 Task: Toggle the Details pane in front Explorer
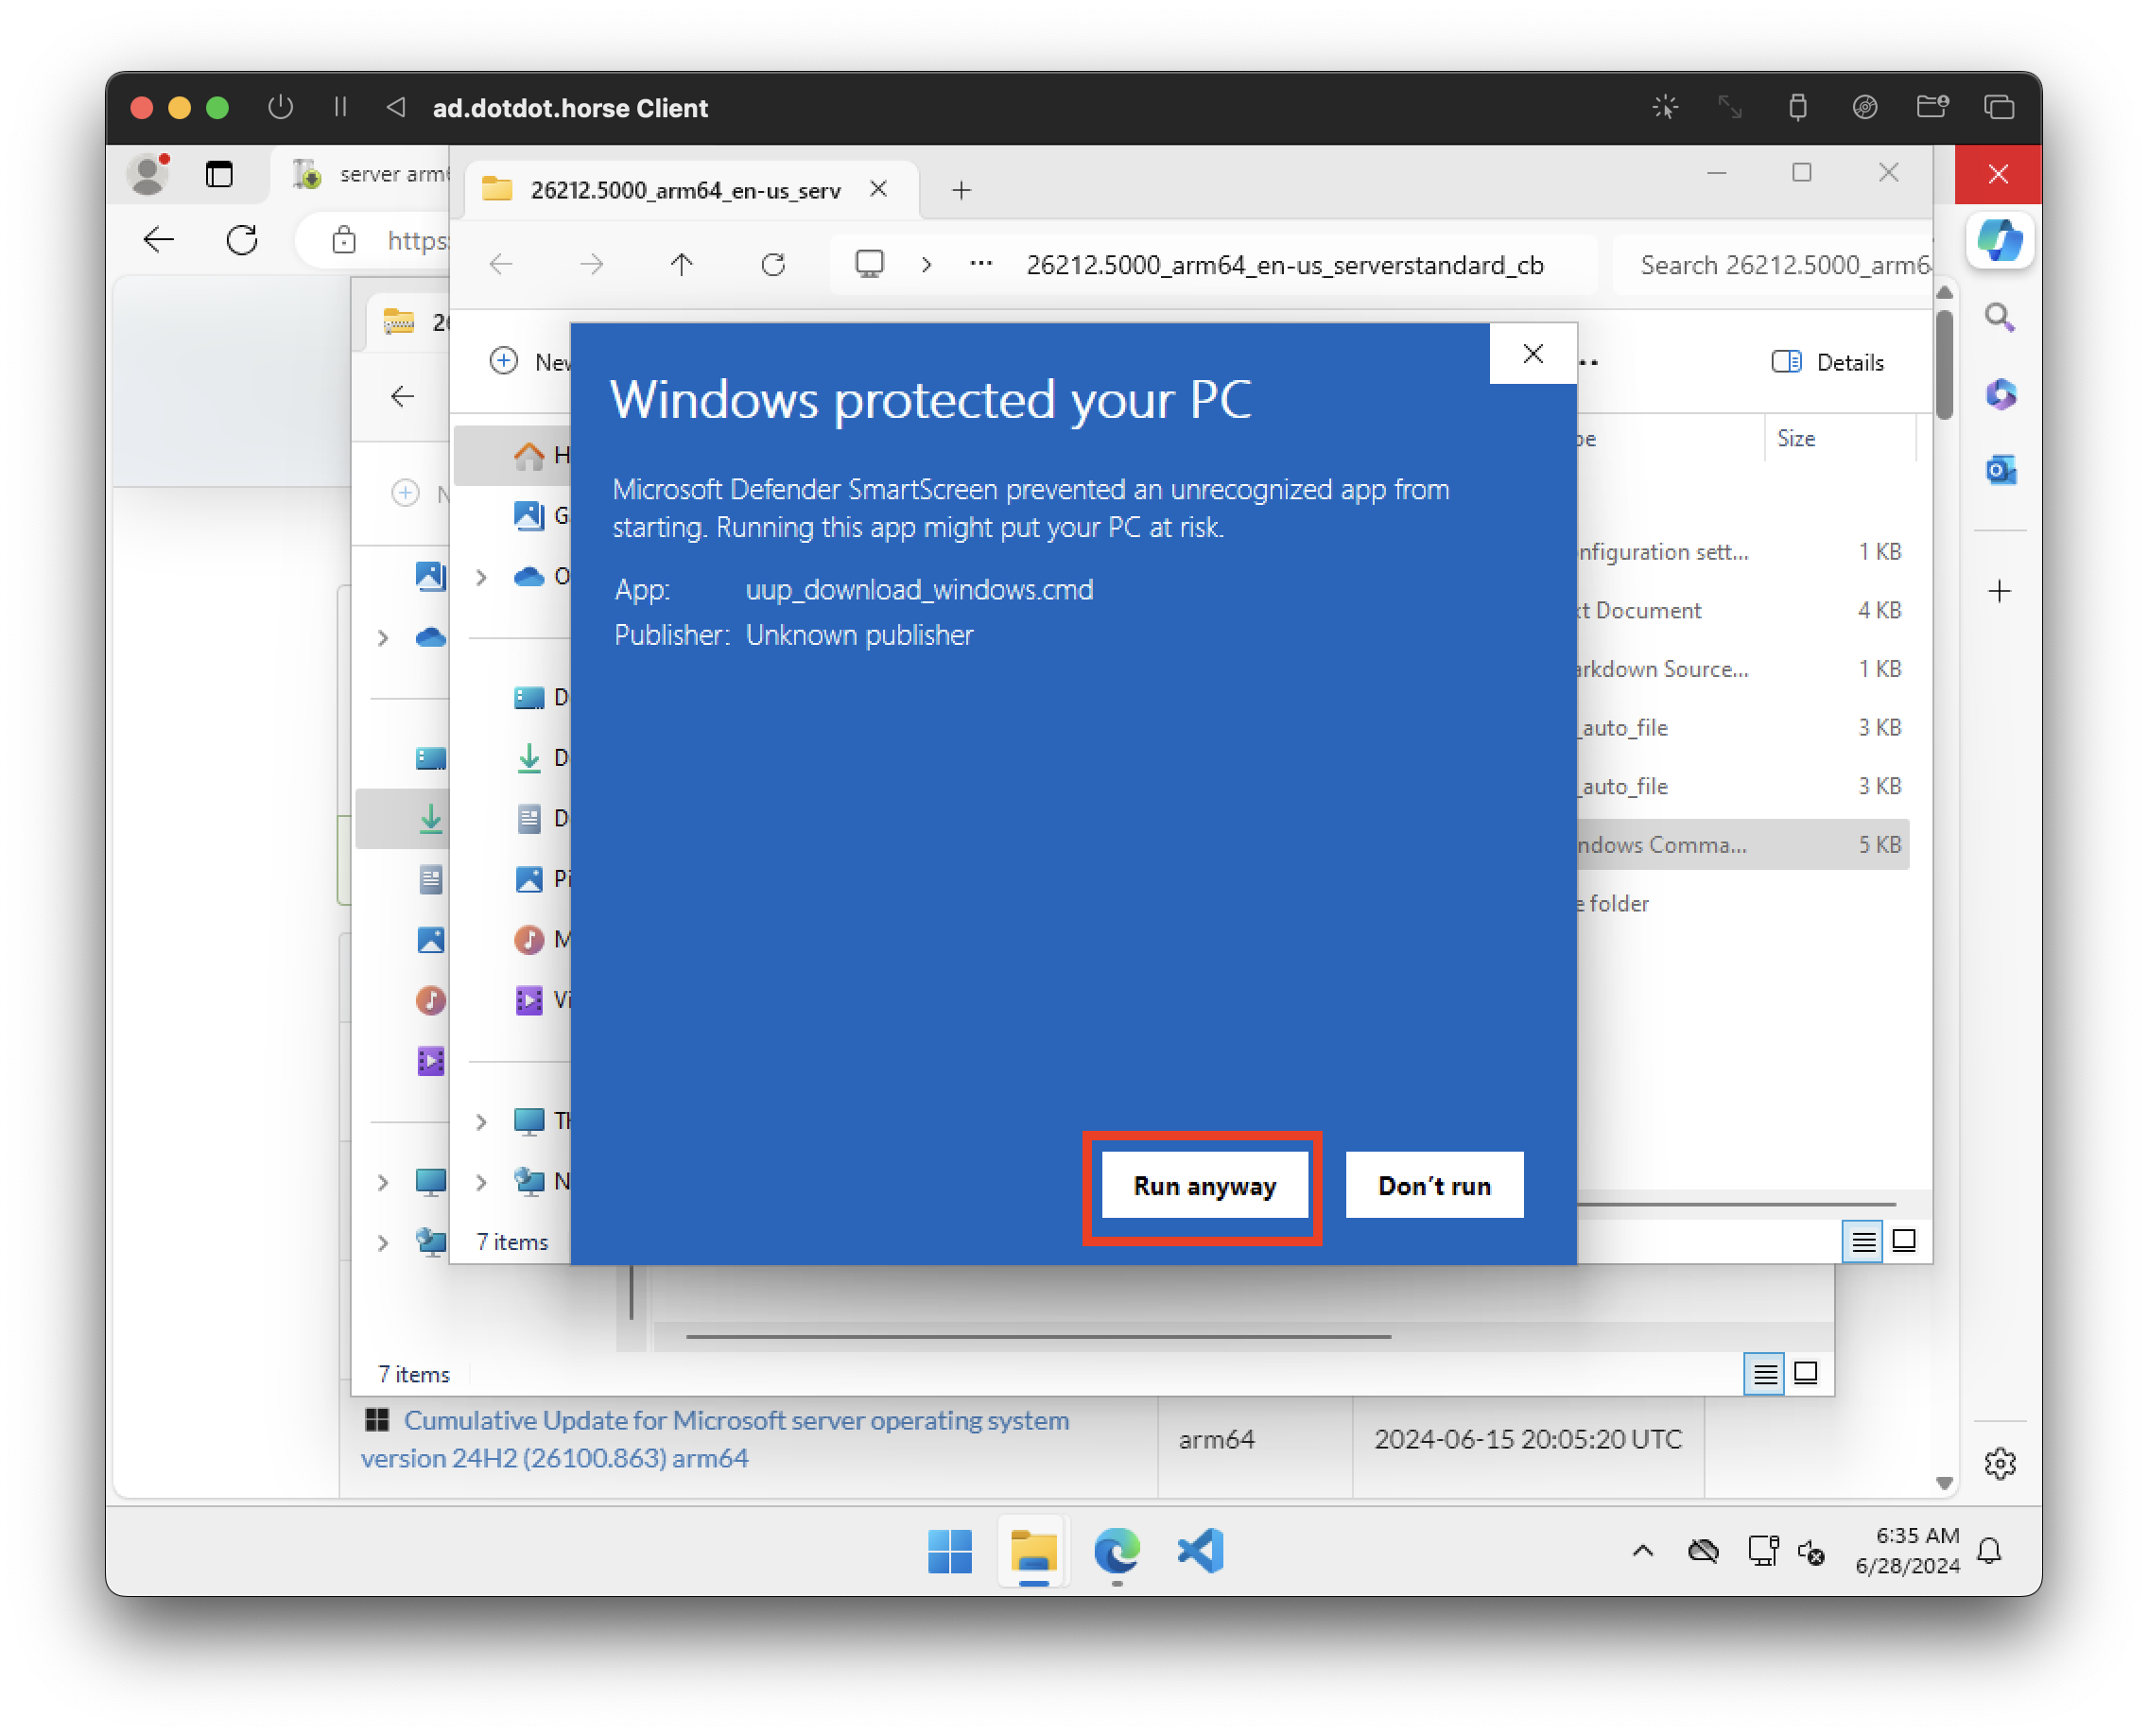1828,362
